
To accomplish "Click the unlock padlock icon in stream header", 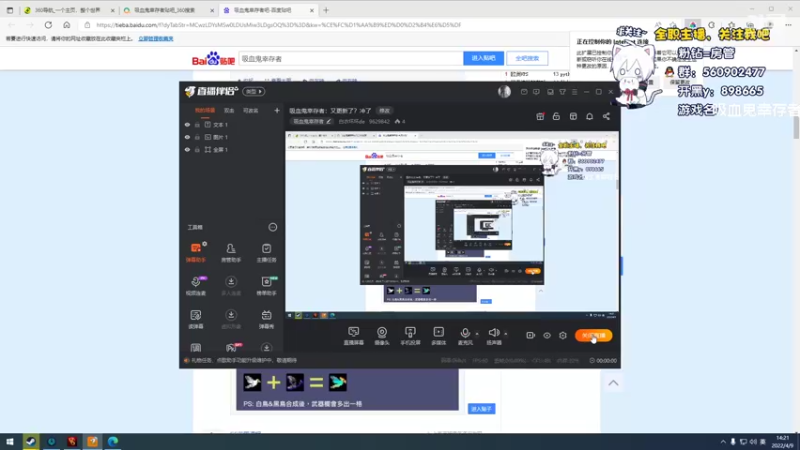I will pyautogui.click(x=556, y=116).
